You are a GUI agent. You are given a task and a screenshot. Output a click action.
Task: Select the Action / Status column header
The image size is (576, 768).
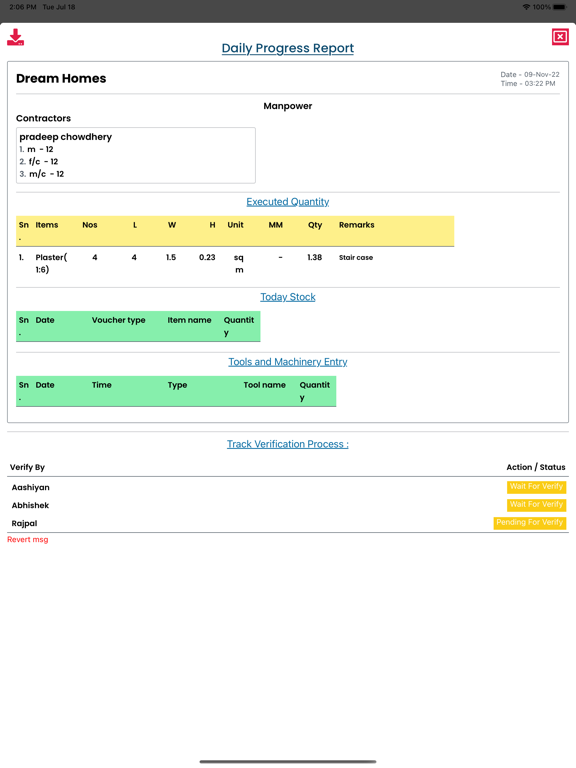click(536, 467)
